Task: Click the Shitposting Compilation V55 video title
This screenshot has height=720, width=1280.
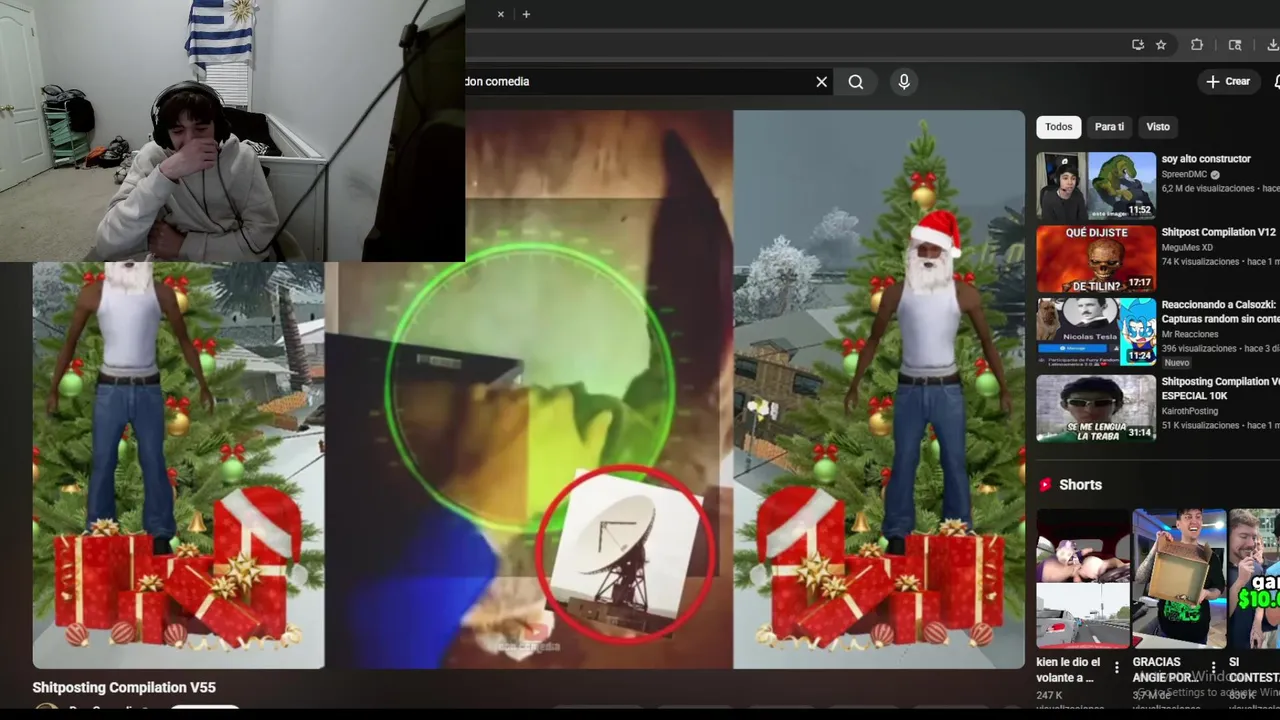Action: point(124,688)
